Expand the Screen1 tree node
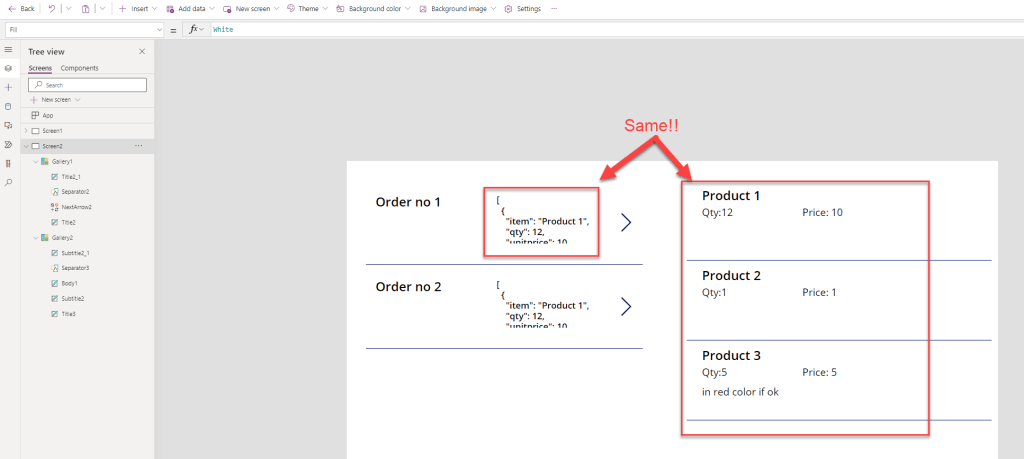Screen dimensions: 1024x459 coord(26,131)
